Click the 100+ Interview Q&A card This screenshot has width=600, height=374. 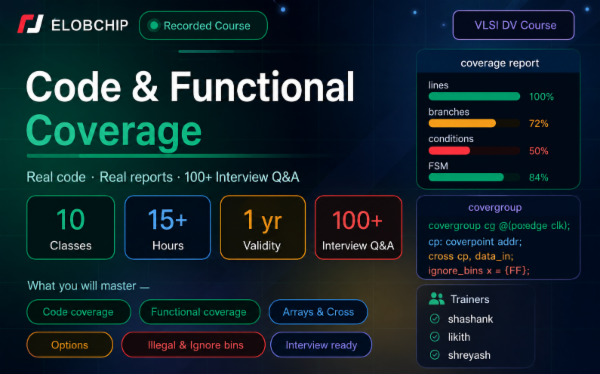358,228
